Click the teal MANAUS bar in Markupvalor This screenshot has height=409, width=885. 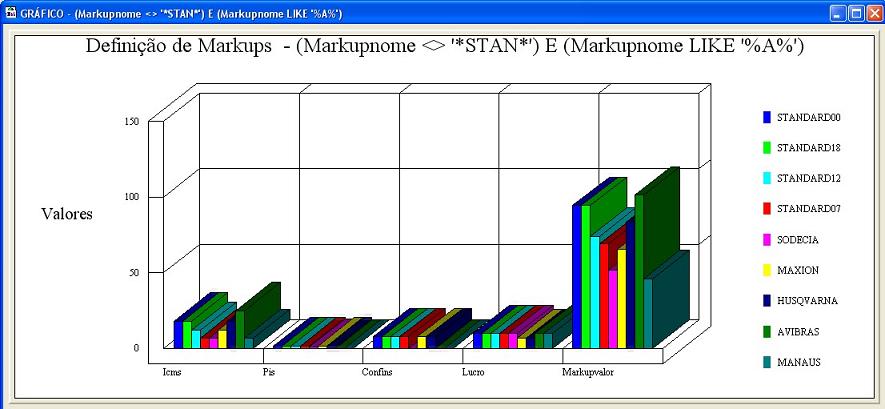(x=648, y=313)
